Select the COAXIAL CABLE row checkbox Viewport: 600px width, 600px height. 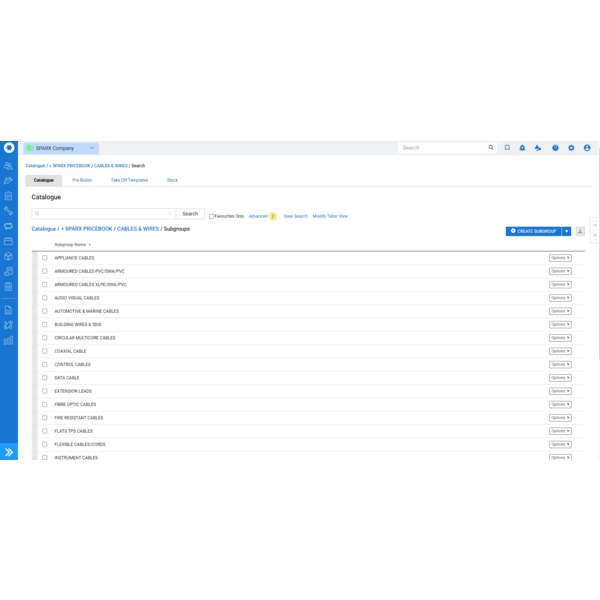(44, 351)
